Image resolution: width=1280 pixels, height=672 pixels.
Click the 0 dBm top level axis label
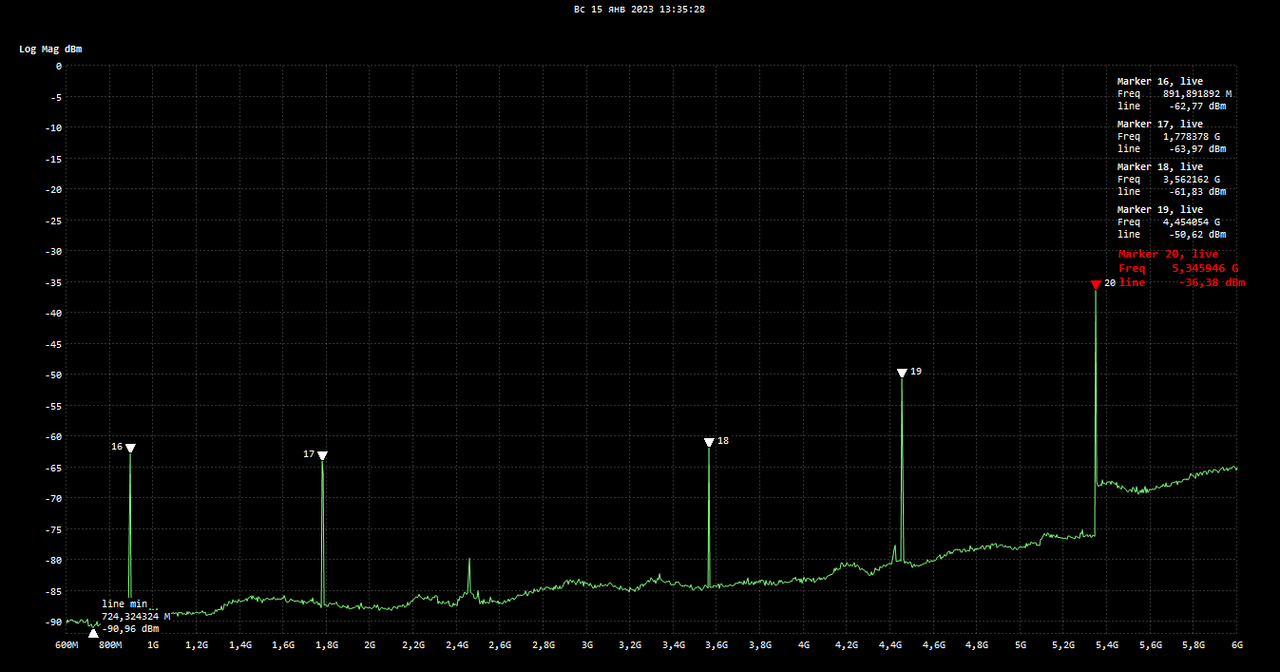point(59,66)
